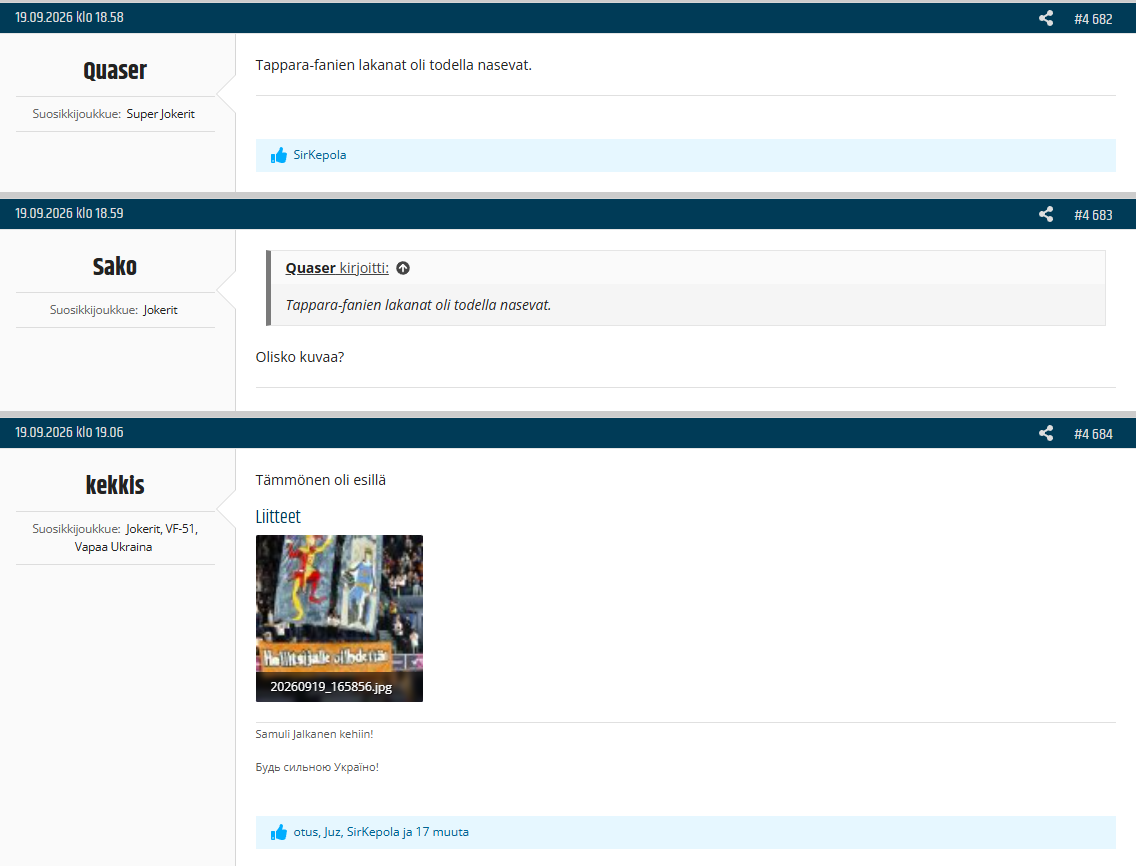Click the text 'Olisko kuvaa?'
The height and width of the screenshot is (866, 1141).
pos(300,357)
